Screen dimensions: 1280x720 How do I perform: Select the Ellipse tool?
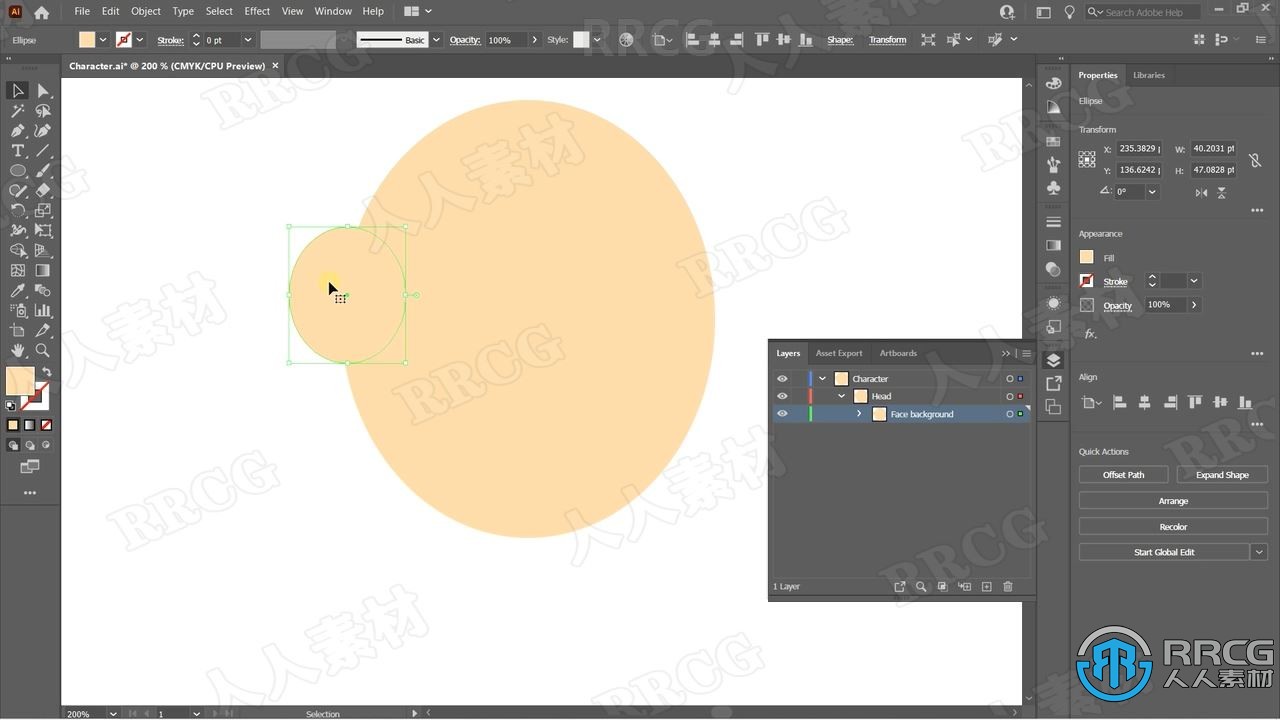point(18,171)
